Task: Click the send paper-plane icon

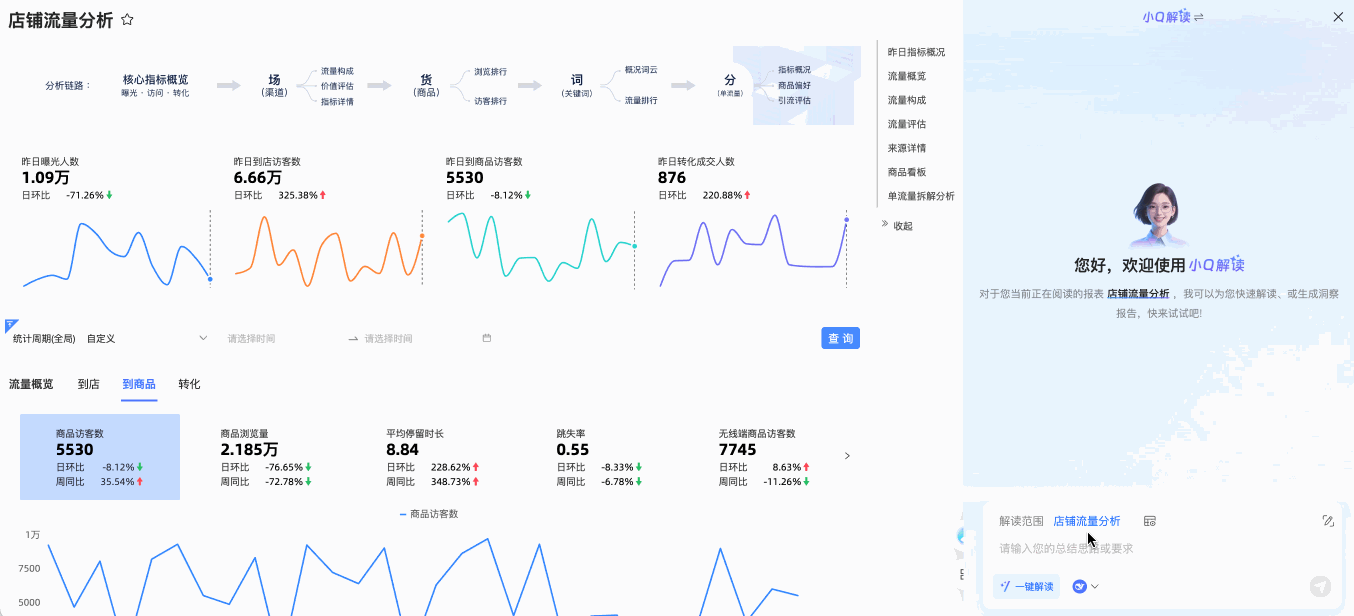Action: (1320, 587)
